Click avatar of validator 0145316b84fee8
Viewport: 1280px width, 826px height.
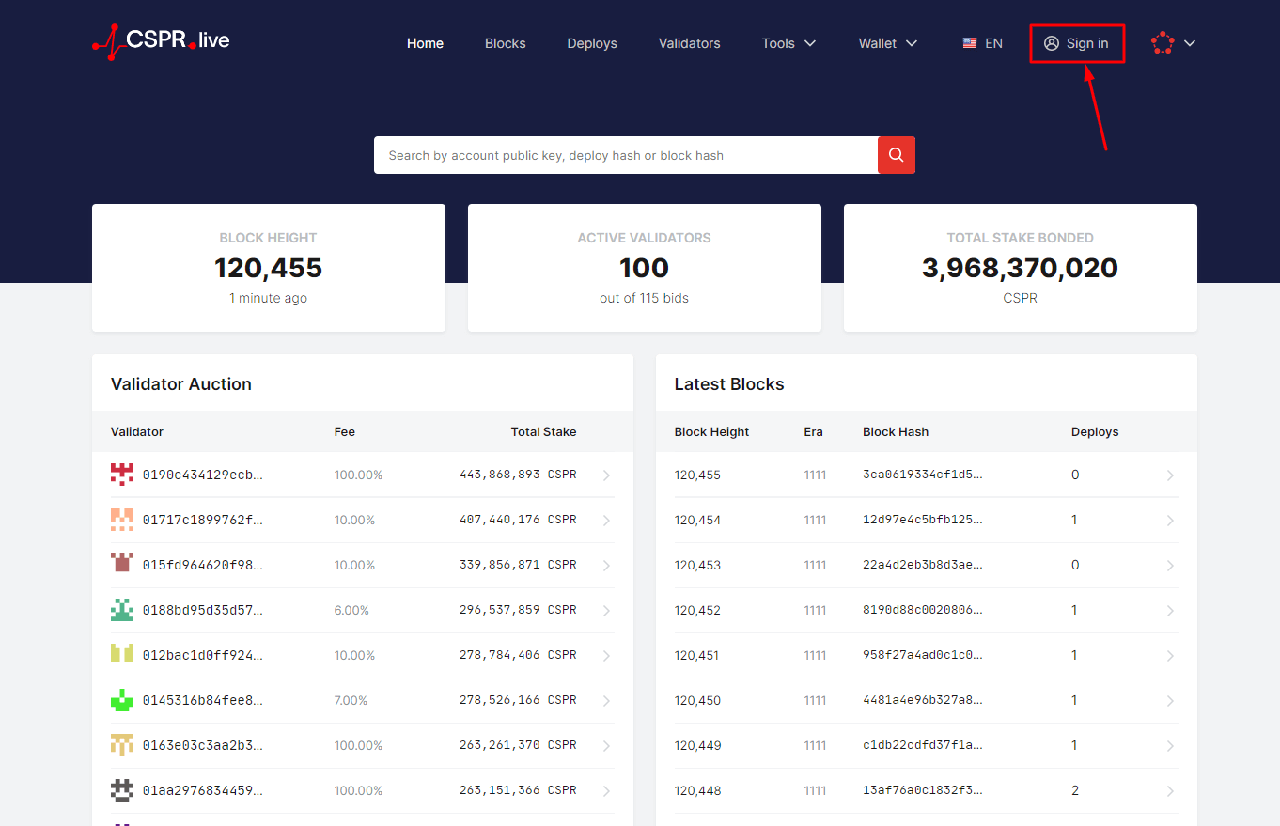pos(122,700)
